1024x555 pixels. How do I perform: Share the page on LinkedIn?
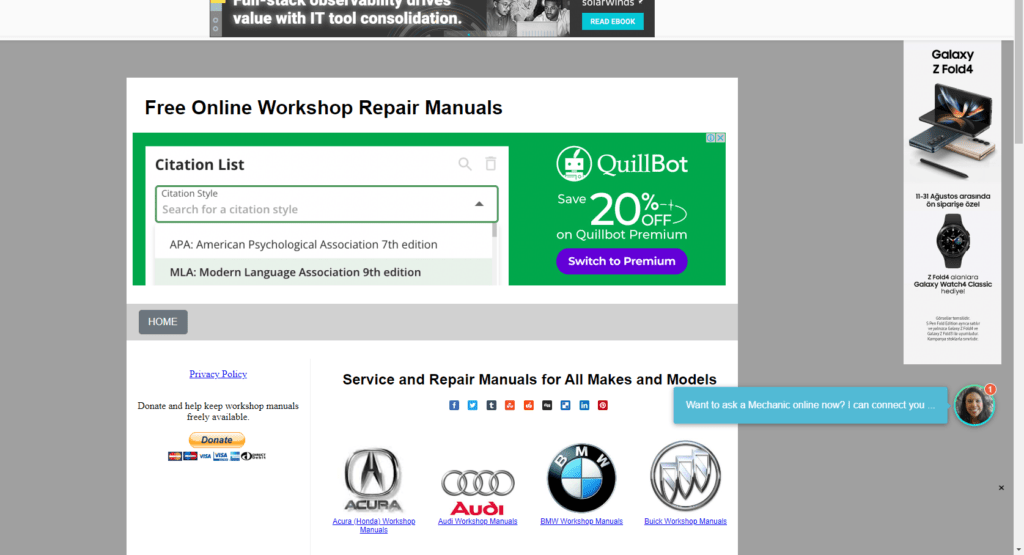click(584, 405)
